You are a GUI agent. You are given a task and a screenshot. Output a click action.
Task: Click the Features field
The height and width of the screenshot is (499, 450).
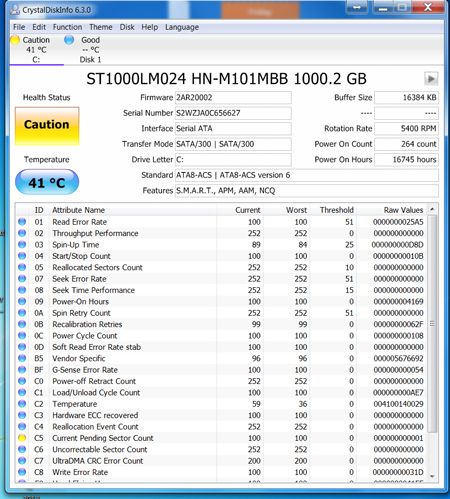coord(307,191)
